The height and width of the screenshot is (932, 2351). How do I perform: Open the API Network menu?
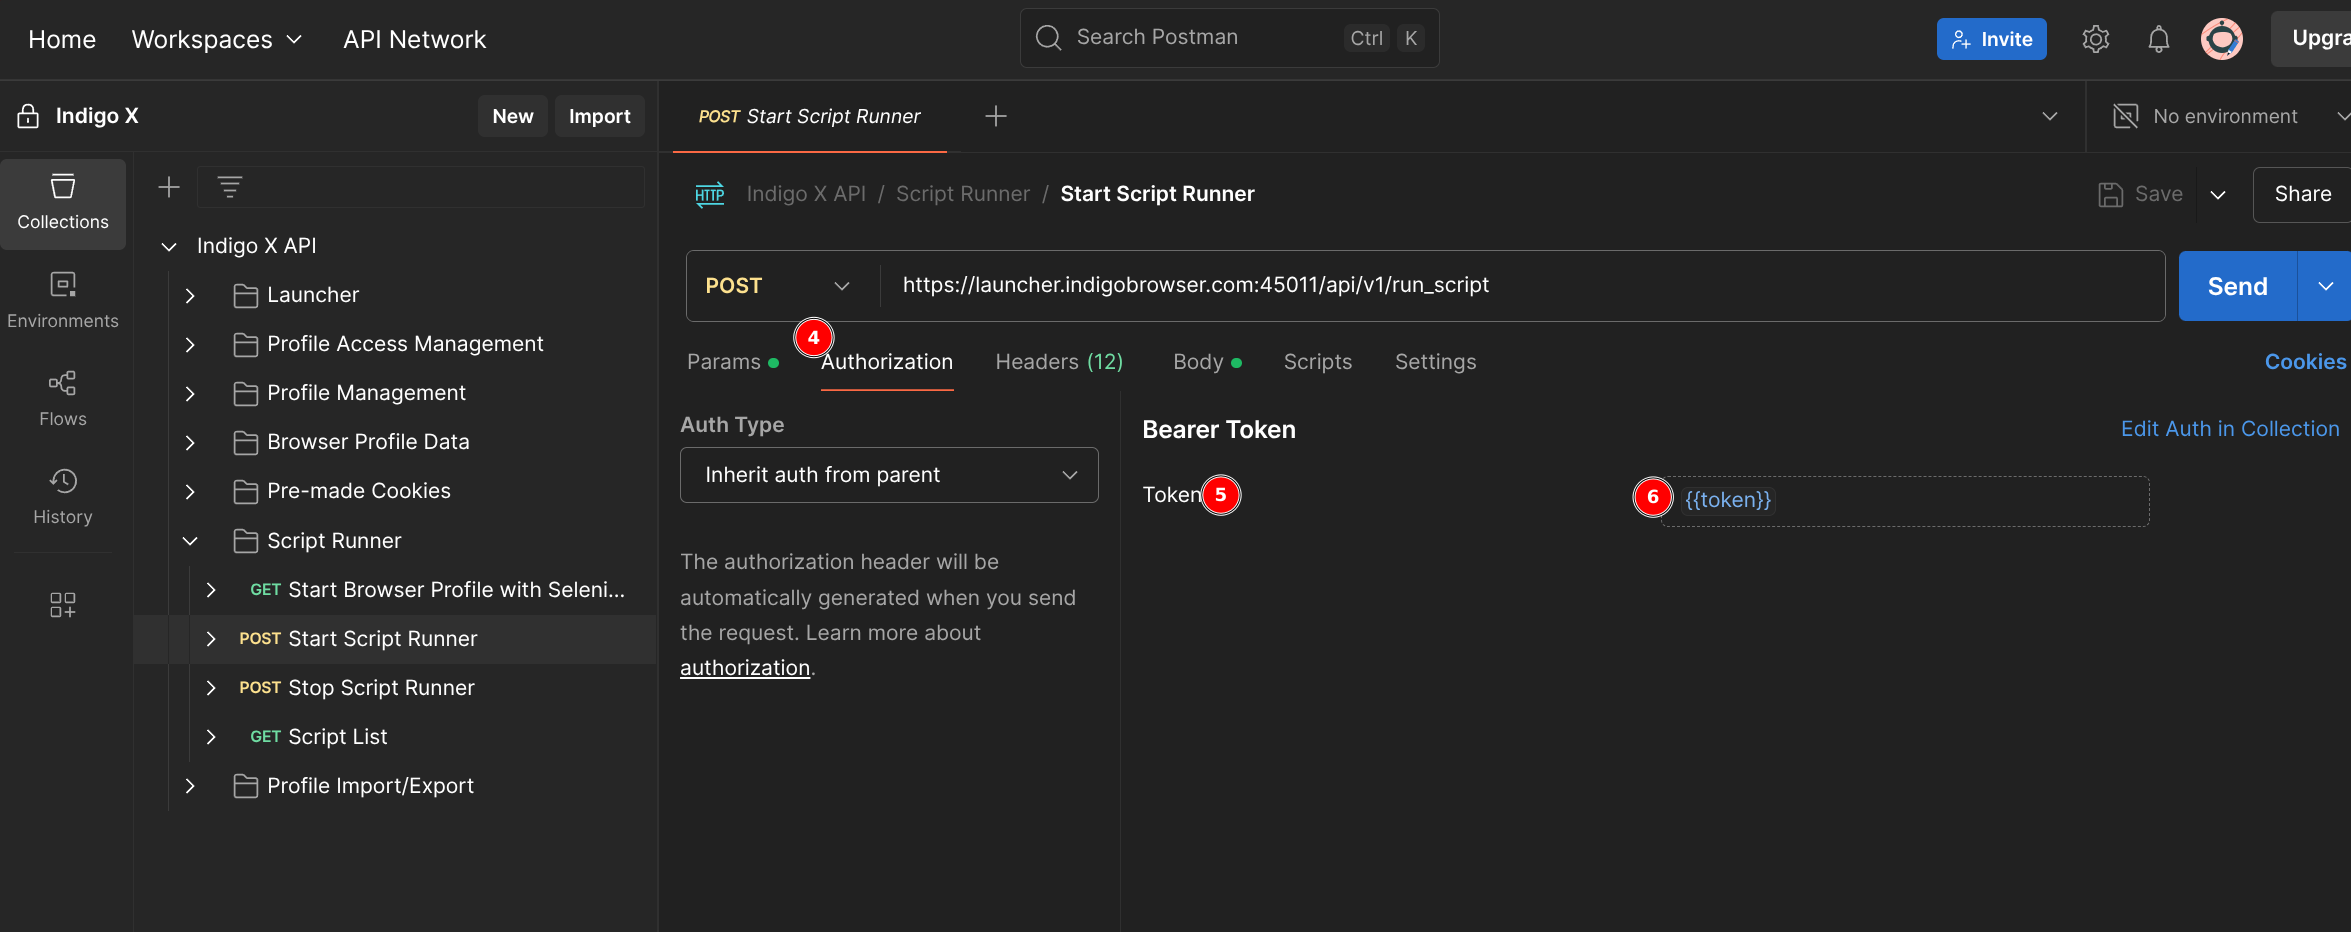click(415, 39)
